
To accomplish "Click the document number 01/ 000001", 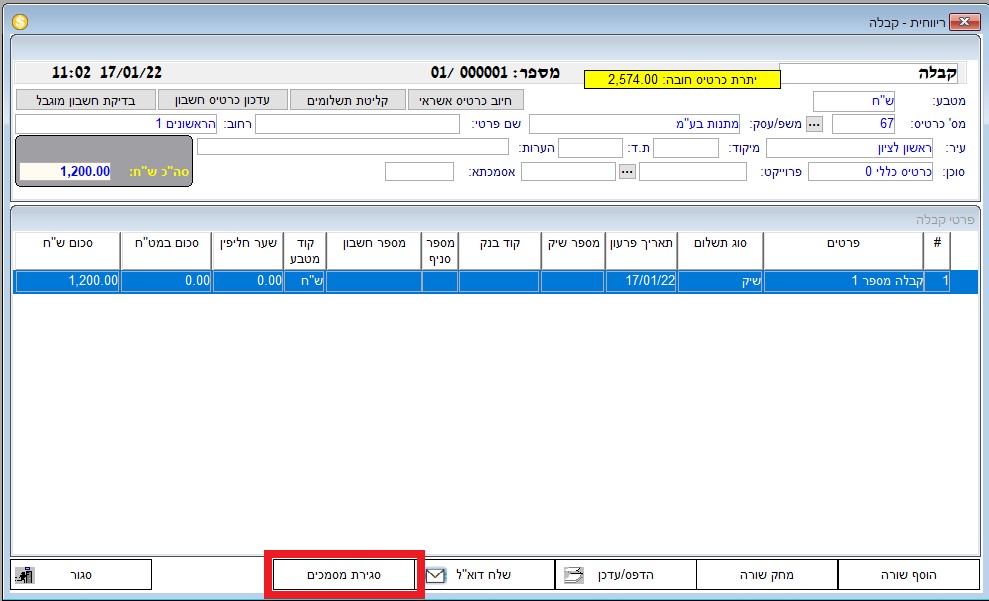I will click(469, 73).
